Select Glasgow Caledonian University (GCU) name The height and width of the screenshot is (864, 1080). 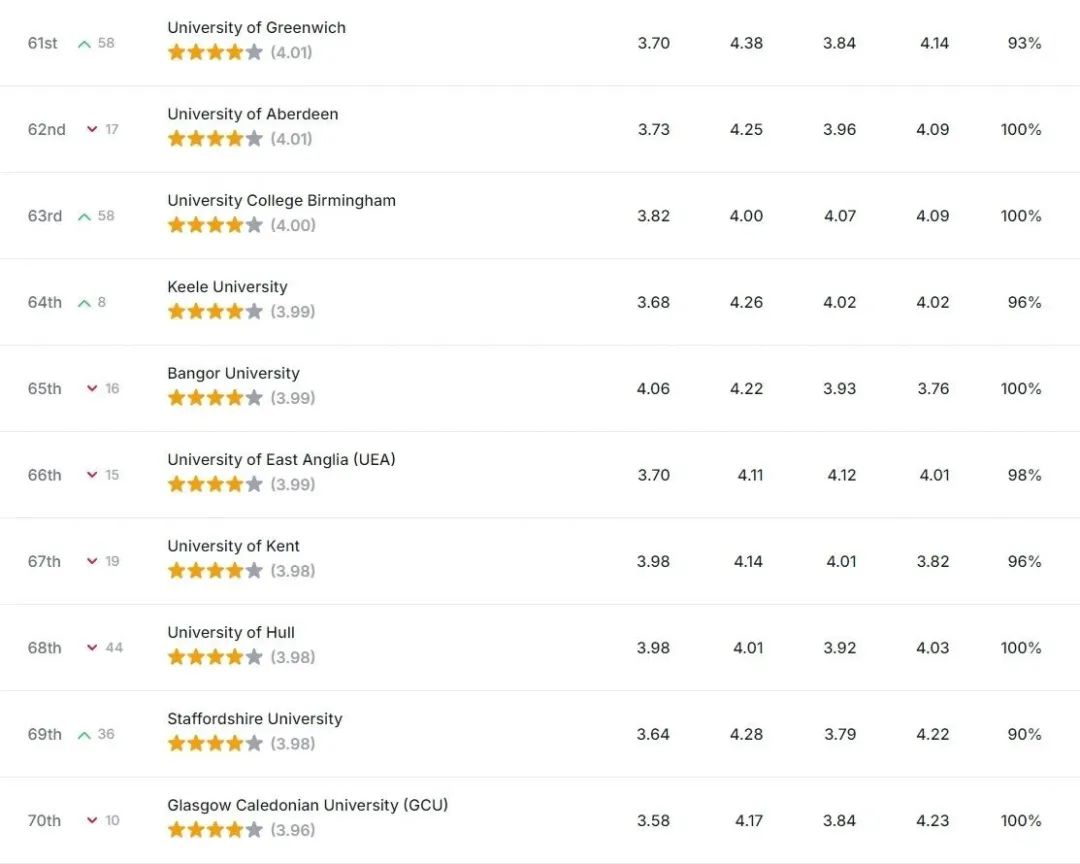pyautogui.click(x=307, y=805)
